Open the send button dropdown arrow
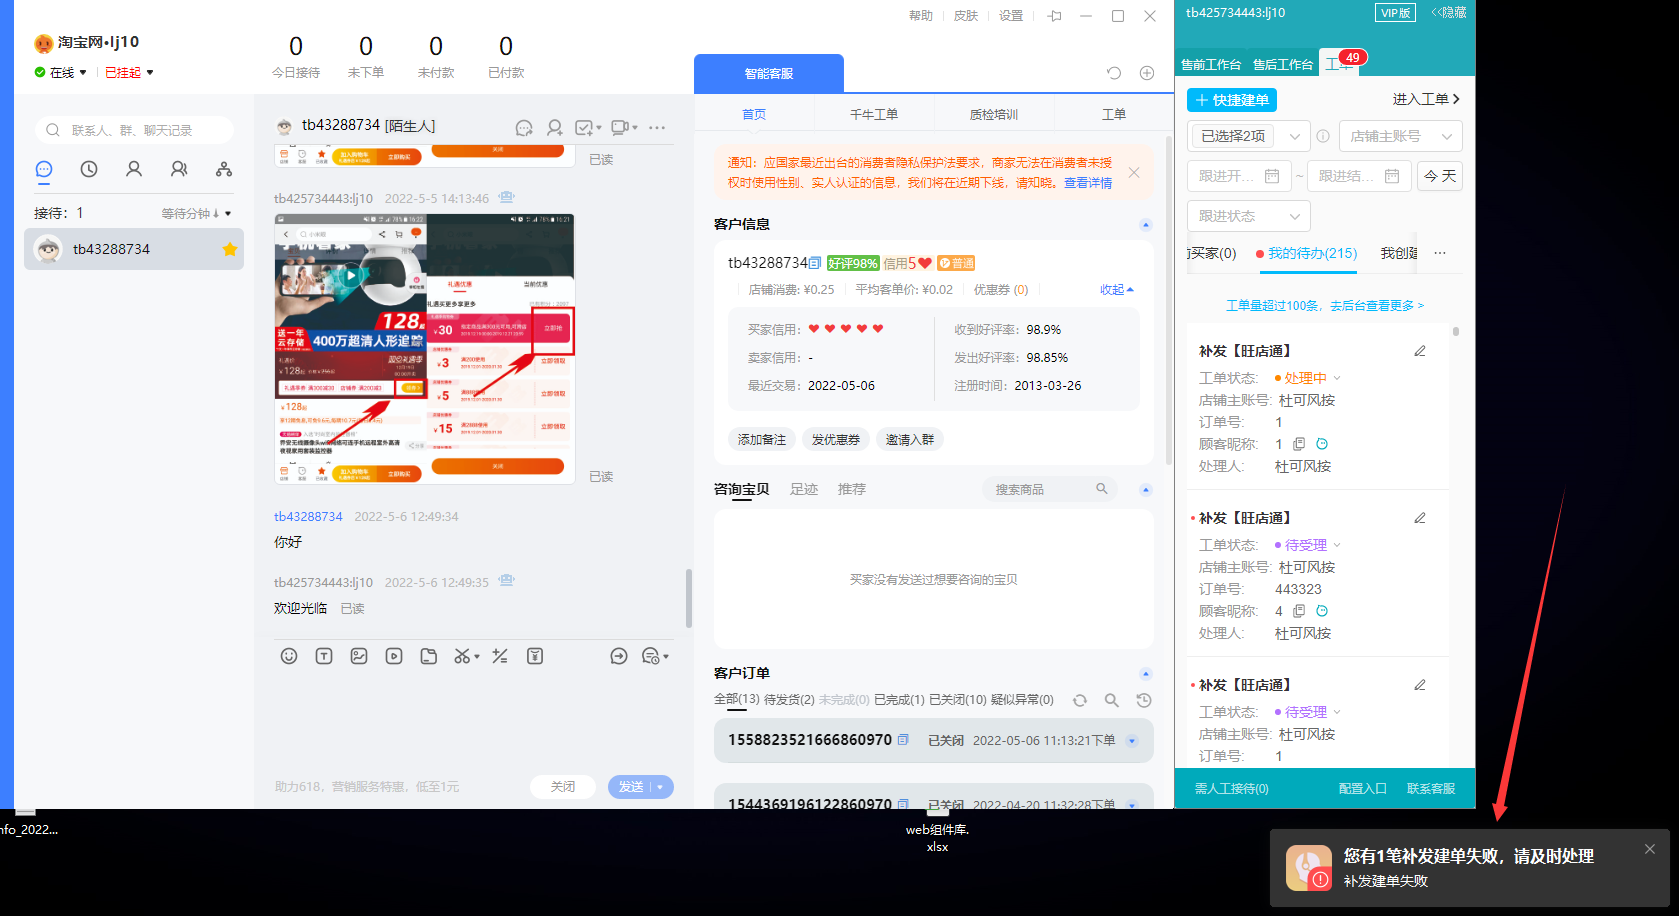1679x916 pixels. [x=661, y=787]
